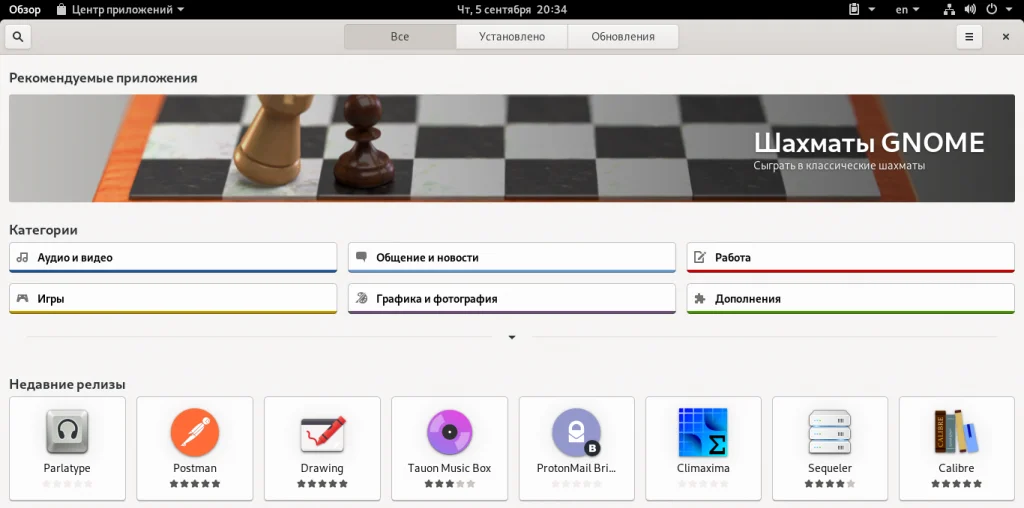The width and height of the screenshot is (1024, 508).
Task: Open the Tauon Music Box disc icon
Action: tap(449, 432)
